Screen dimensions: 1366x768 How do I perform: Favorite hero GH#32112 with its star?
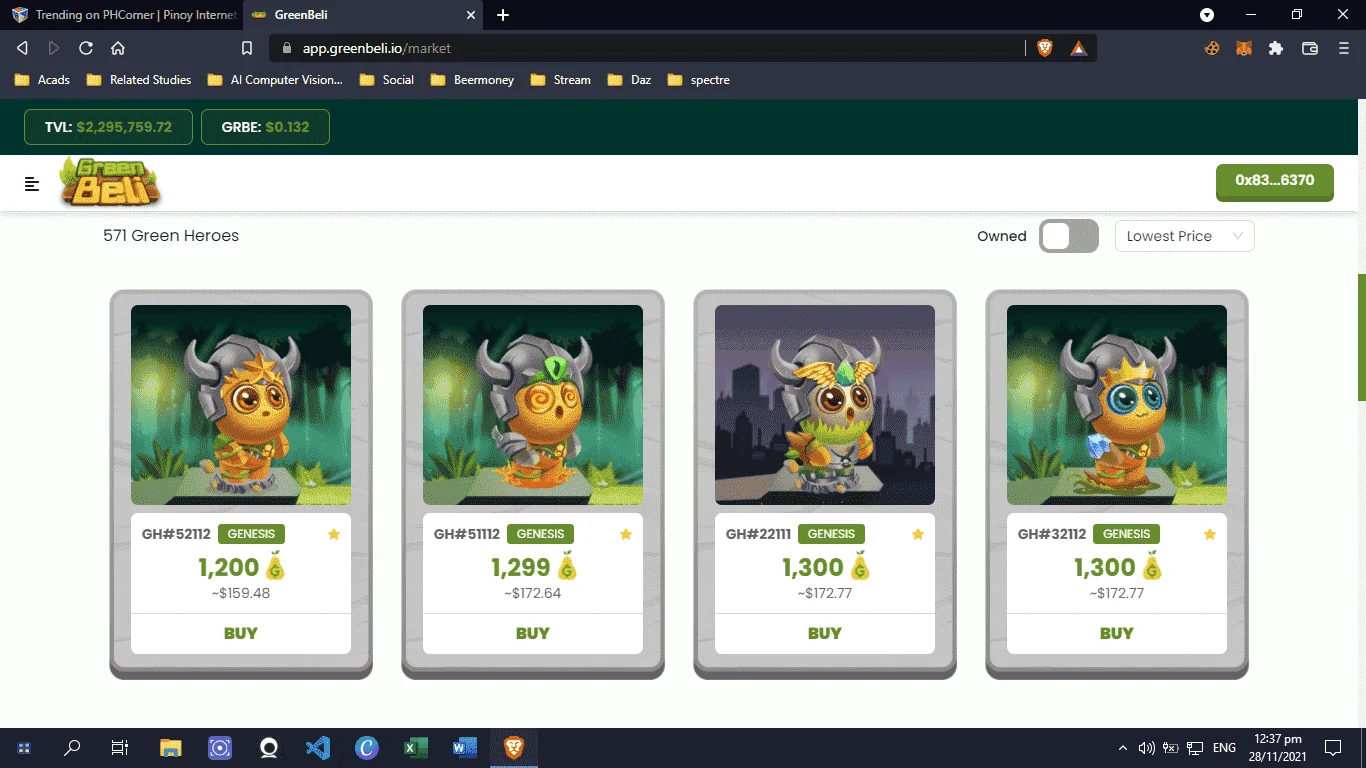coord(1210,534)
